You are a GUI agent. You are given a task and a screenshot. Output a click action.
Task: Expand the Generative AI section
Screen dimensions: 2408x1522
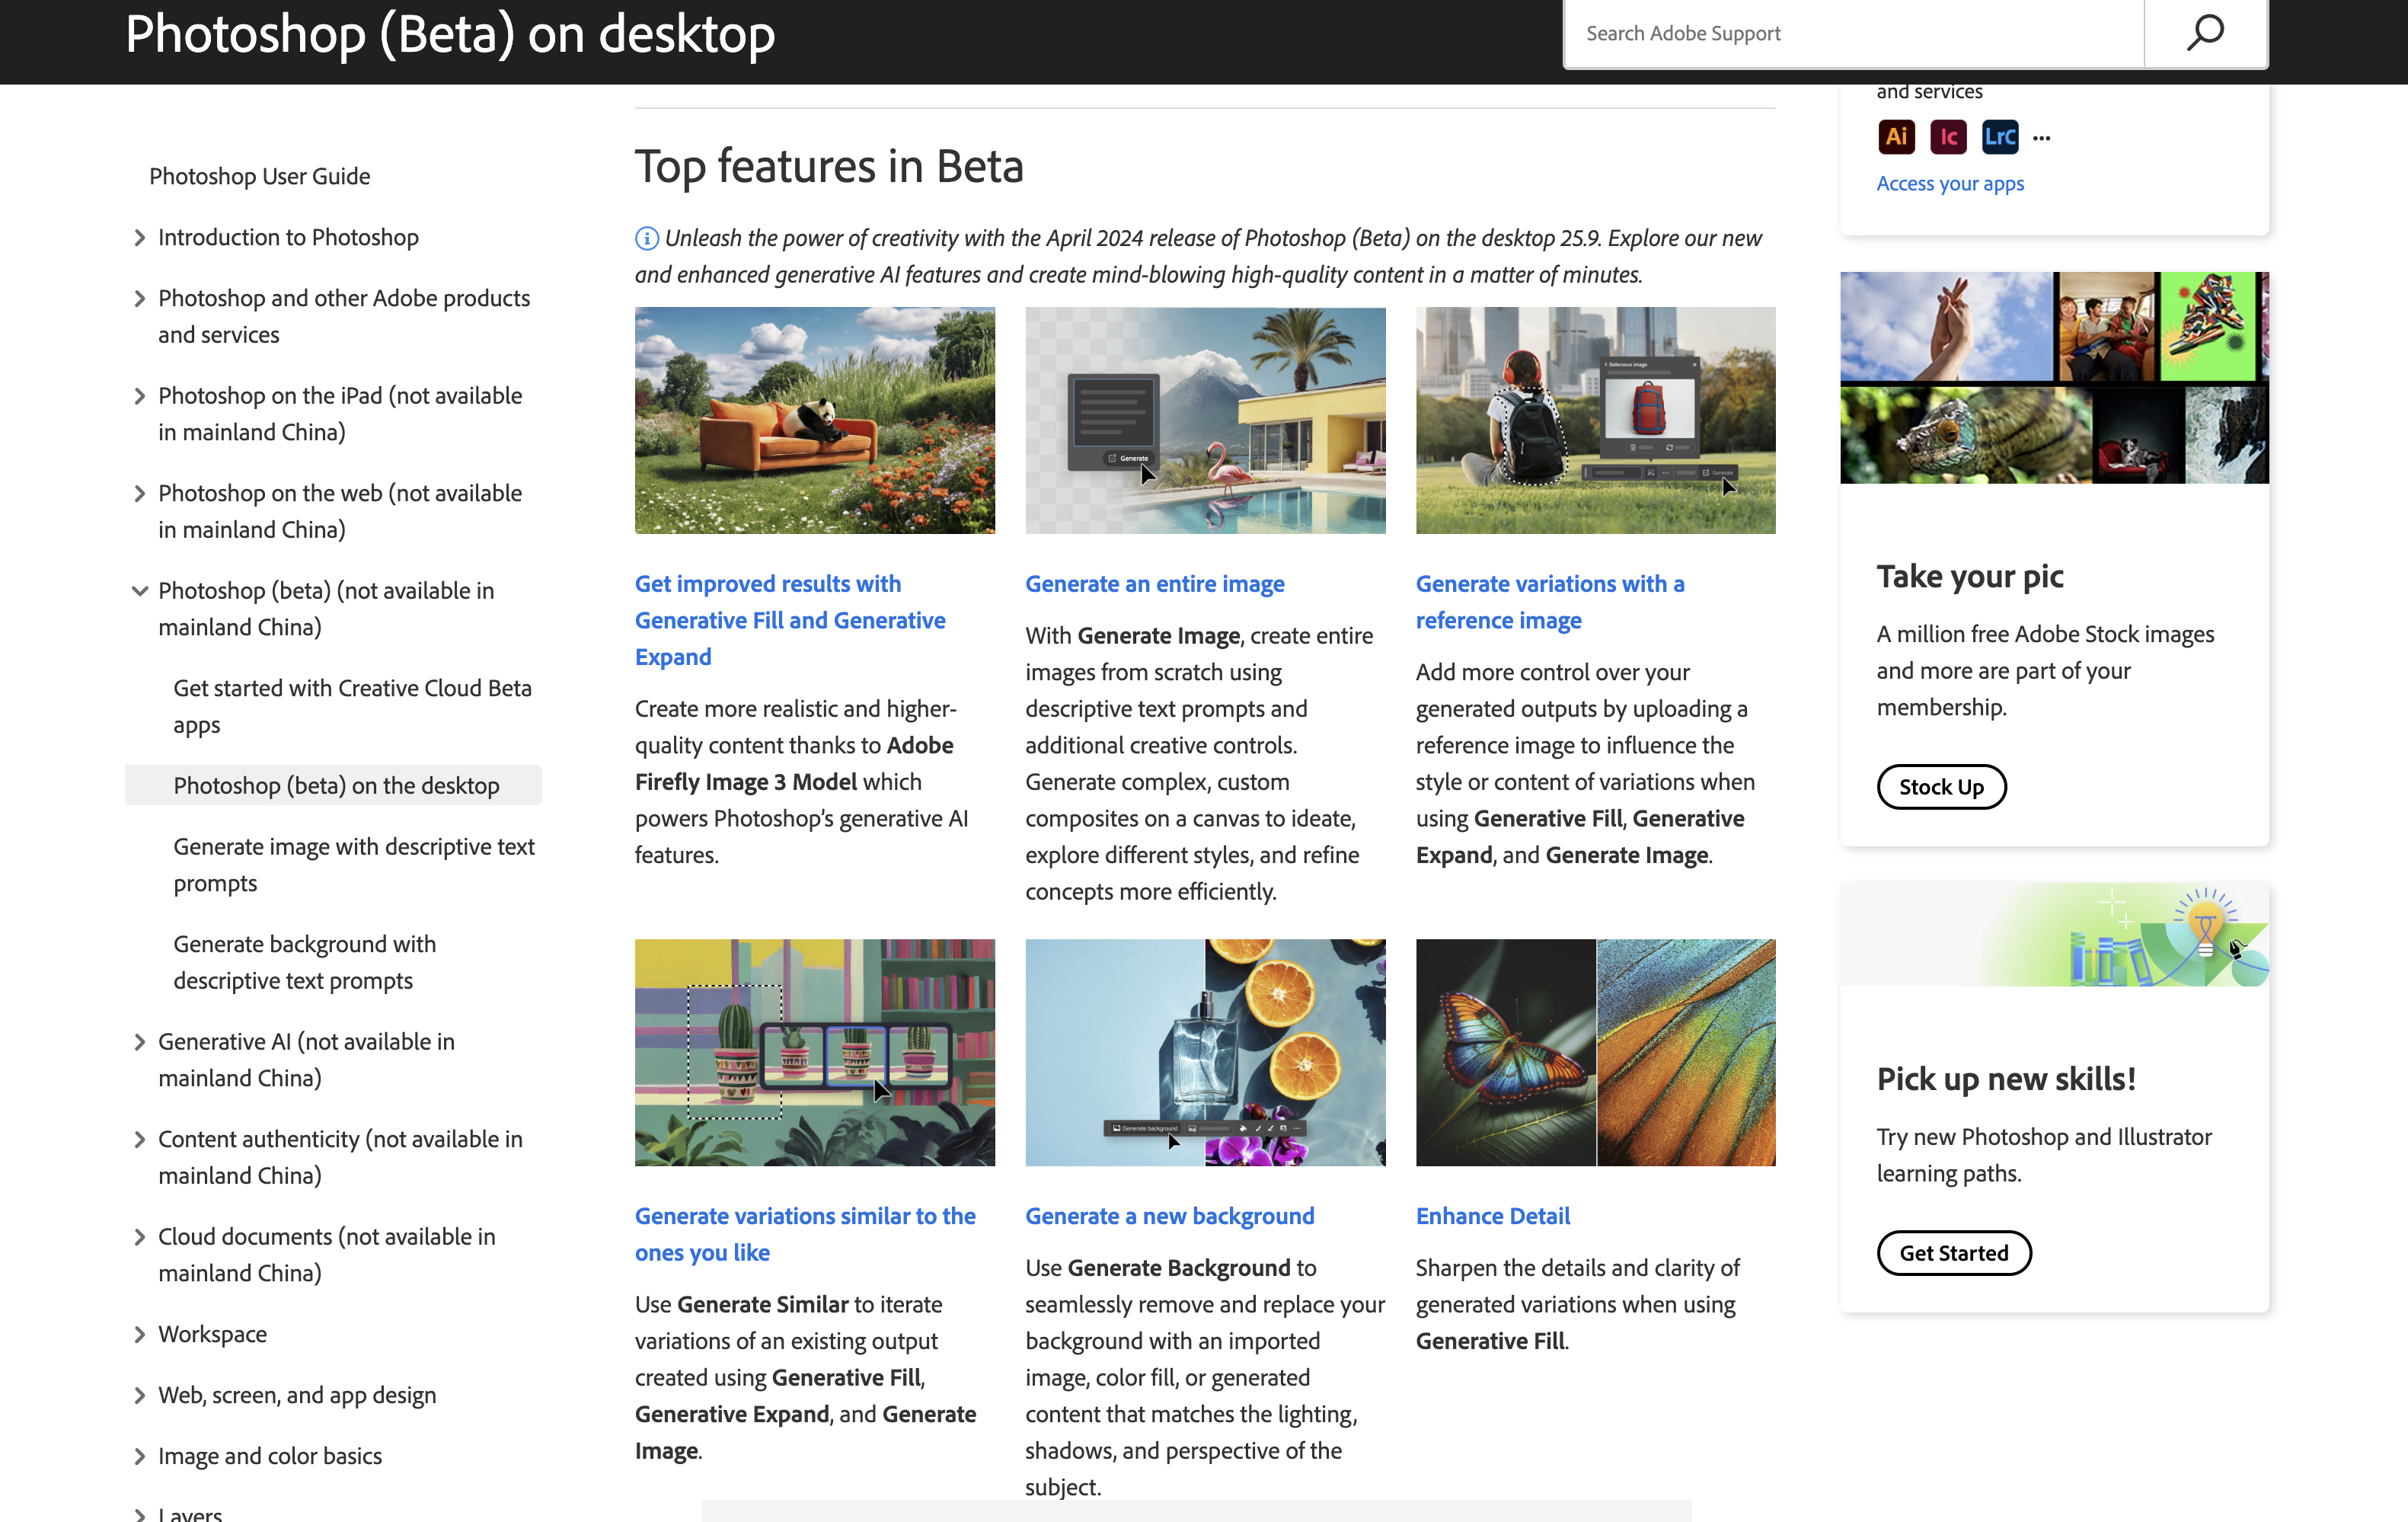click(x=139, y=1042)
